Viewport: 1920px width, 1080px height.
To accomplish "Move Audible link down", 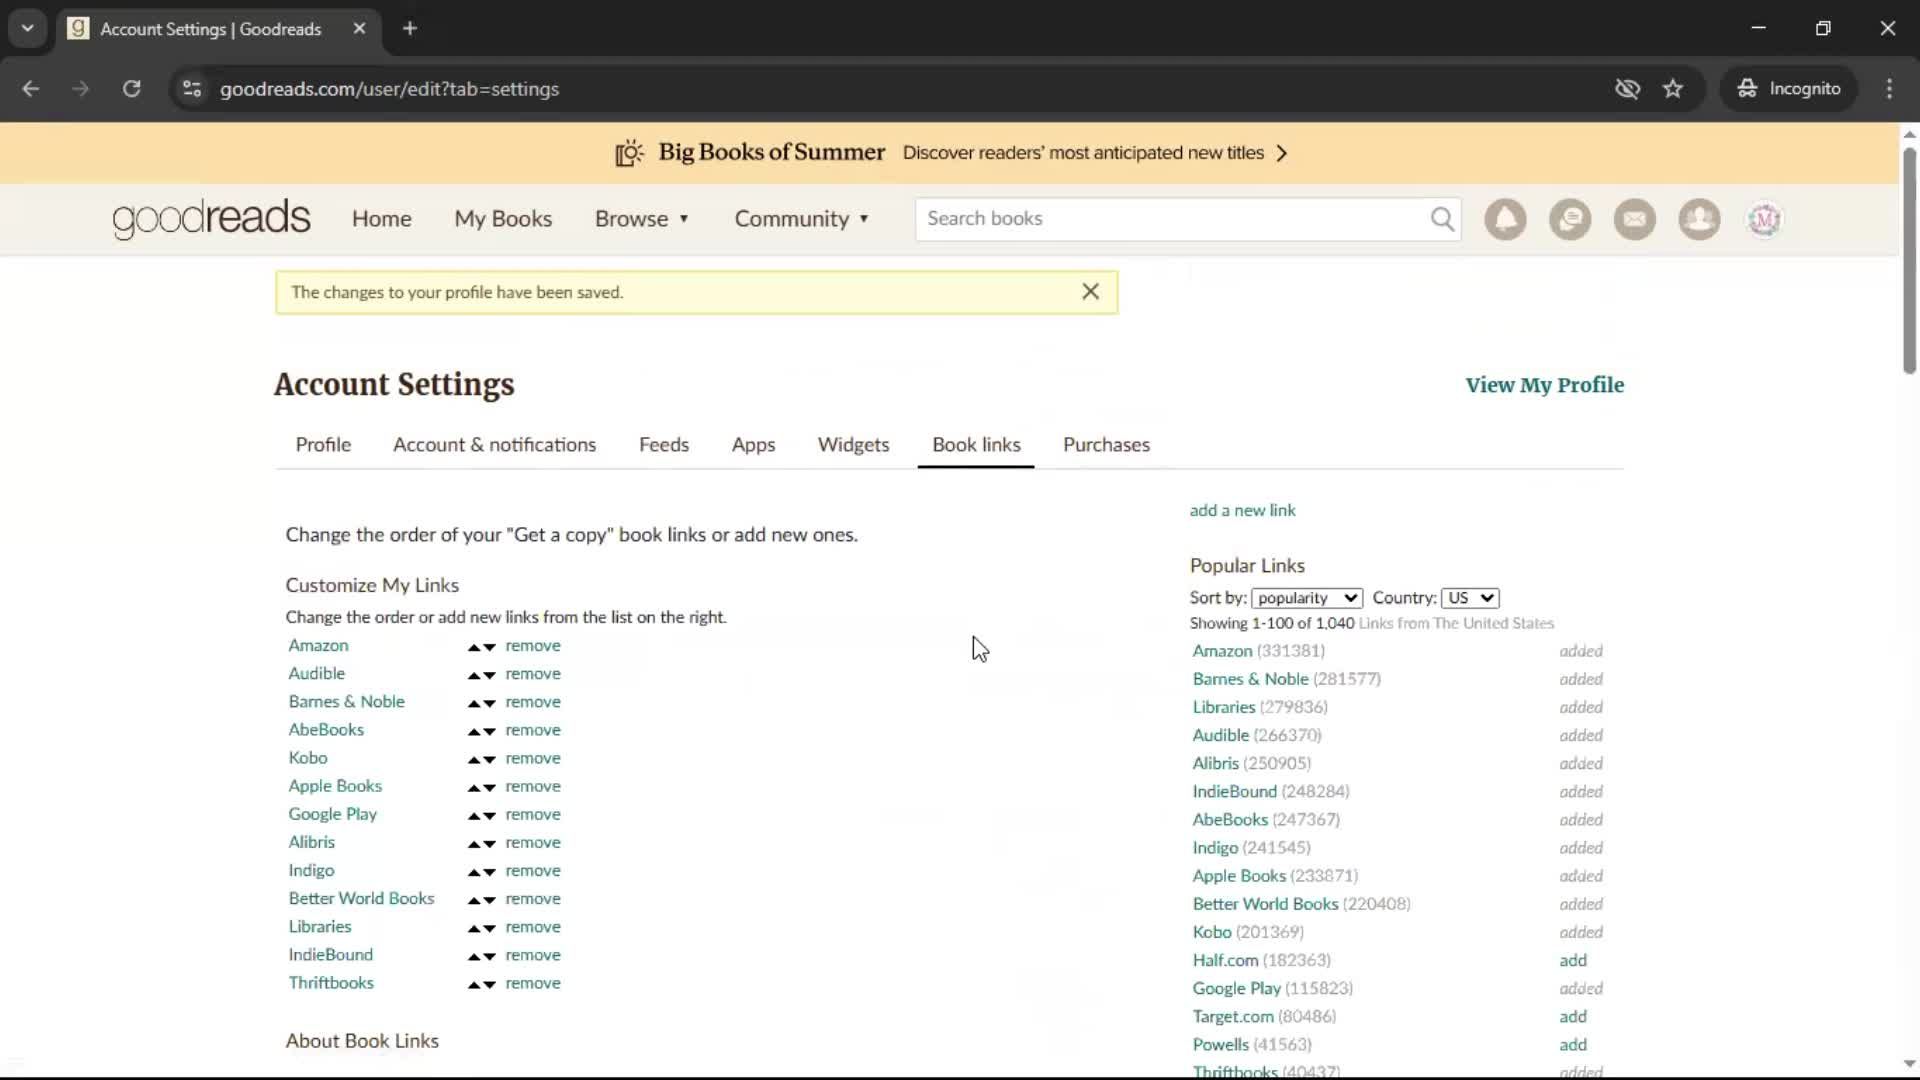I will coord(489,675).
